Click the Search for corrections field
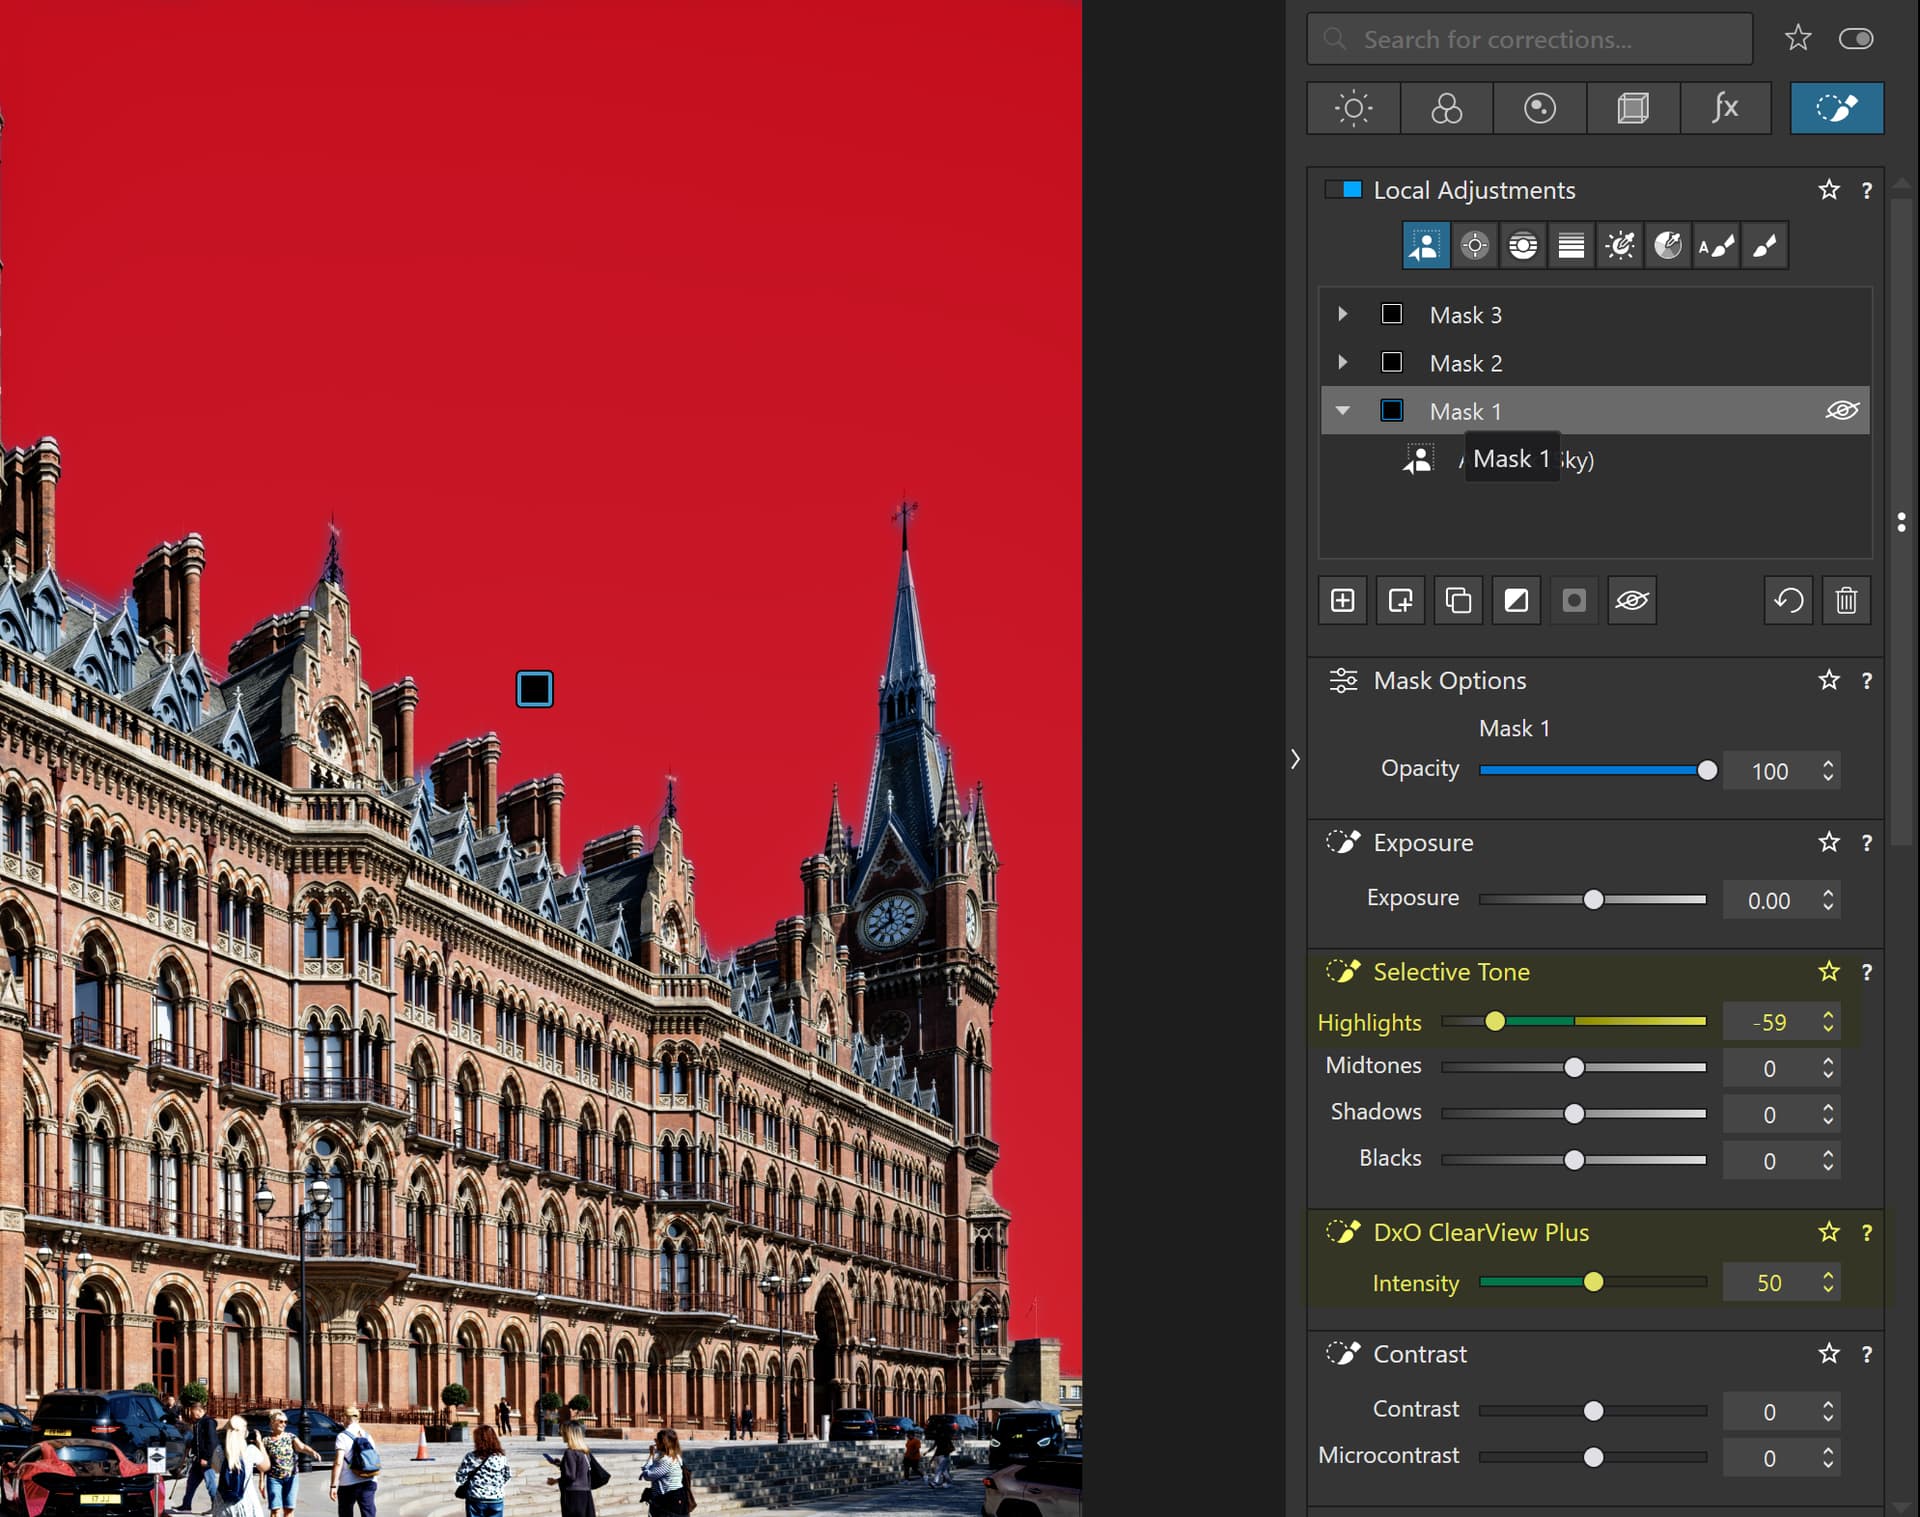The height and width of the screenshot is (1517, 1920). tap(1530, 39)
